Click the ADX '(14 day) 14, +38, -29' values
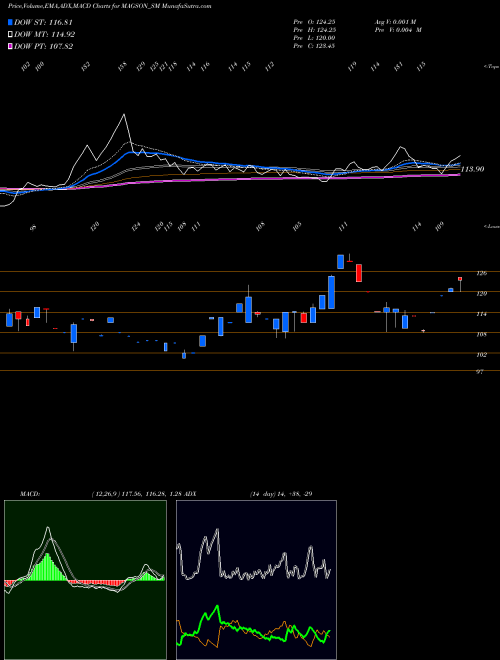500x660 pixels. 281,494
